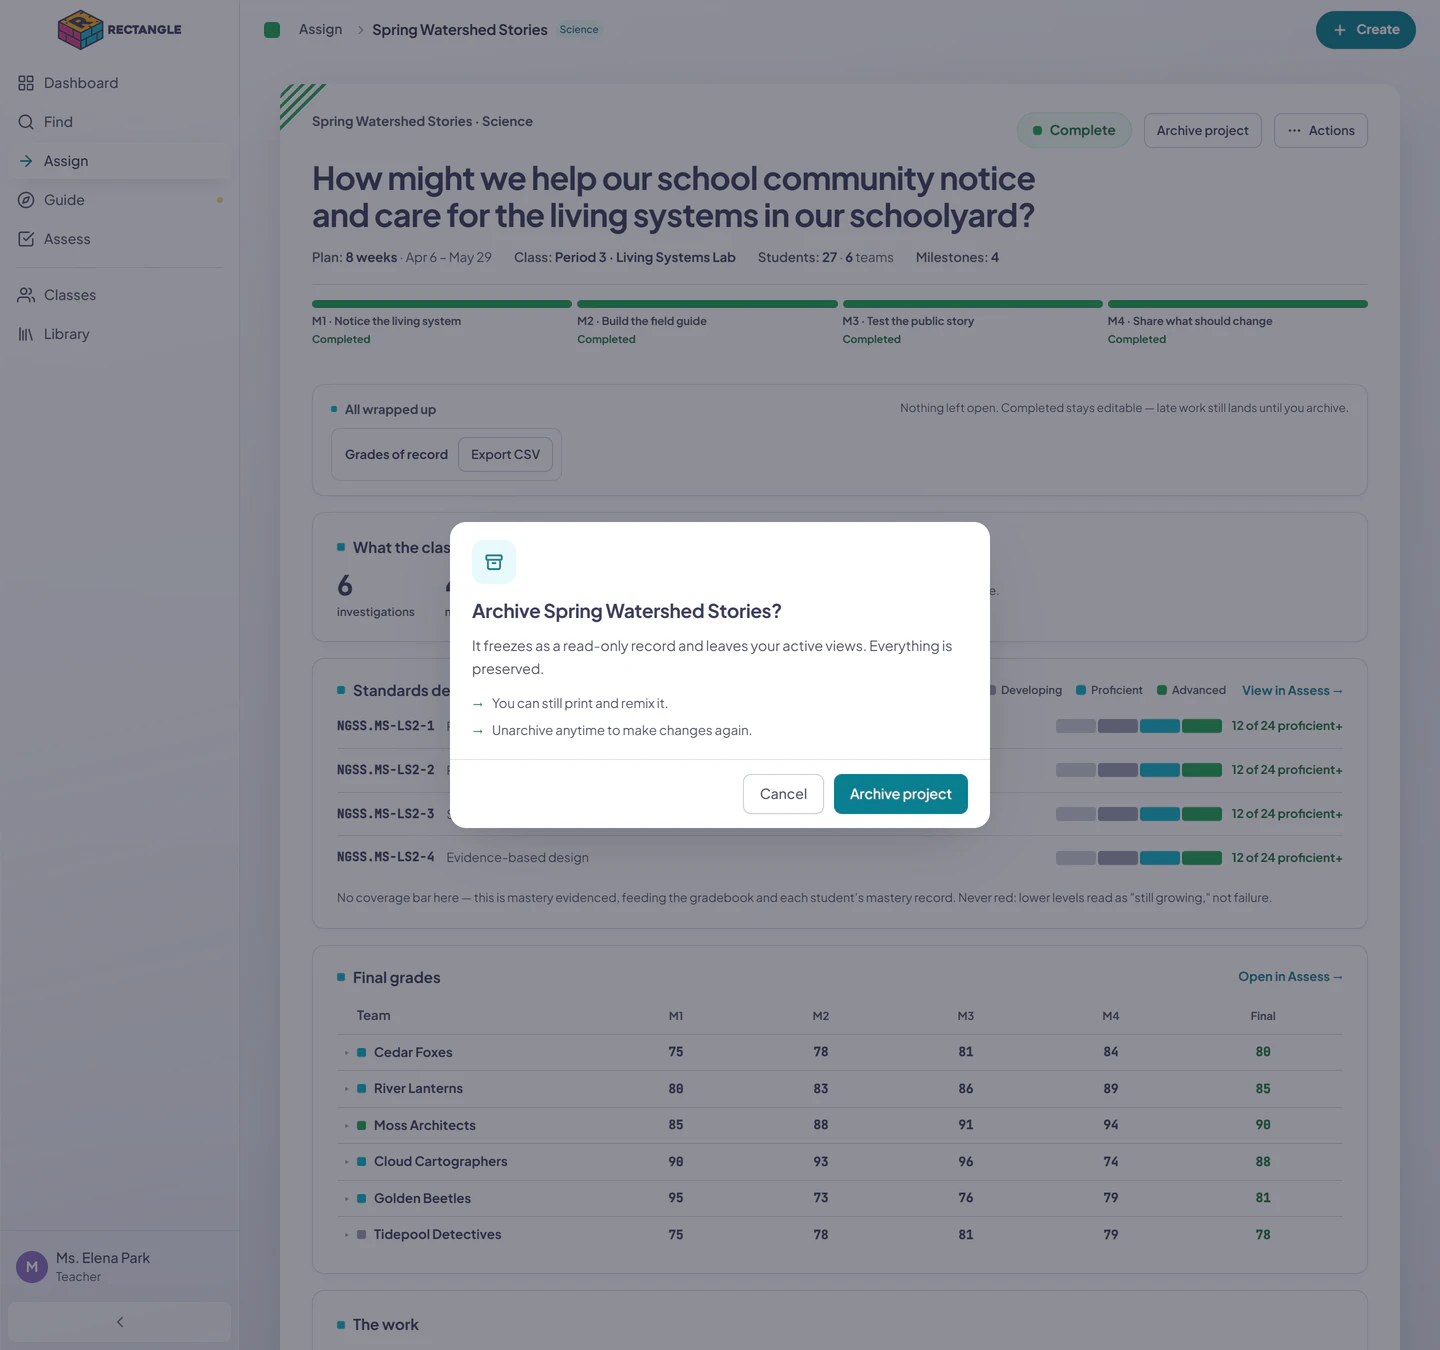Image resolution: width=1440 pixels, height=1350 pixels.
Task: Click the Library books icon
Action: tap(26, 334)
